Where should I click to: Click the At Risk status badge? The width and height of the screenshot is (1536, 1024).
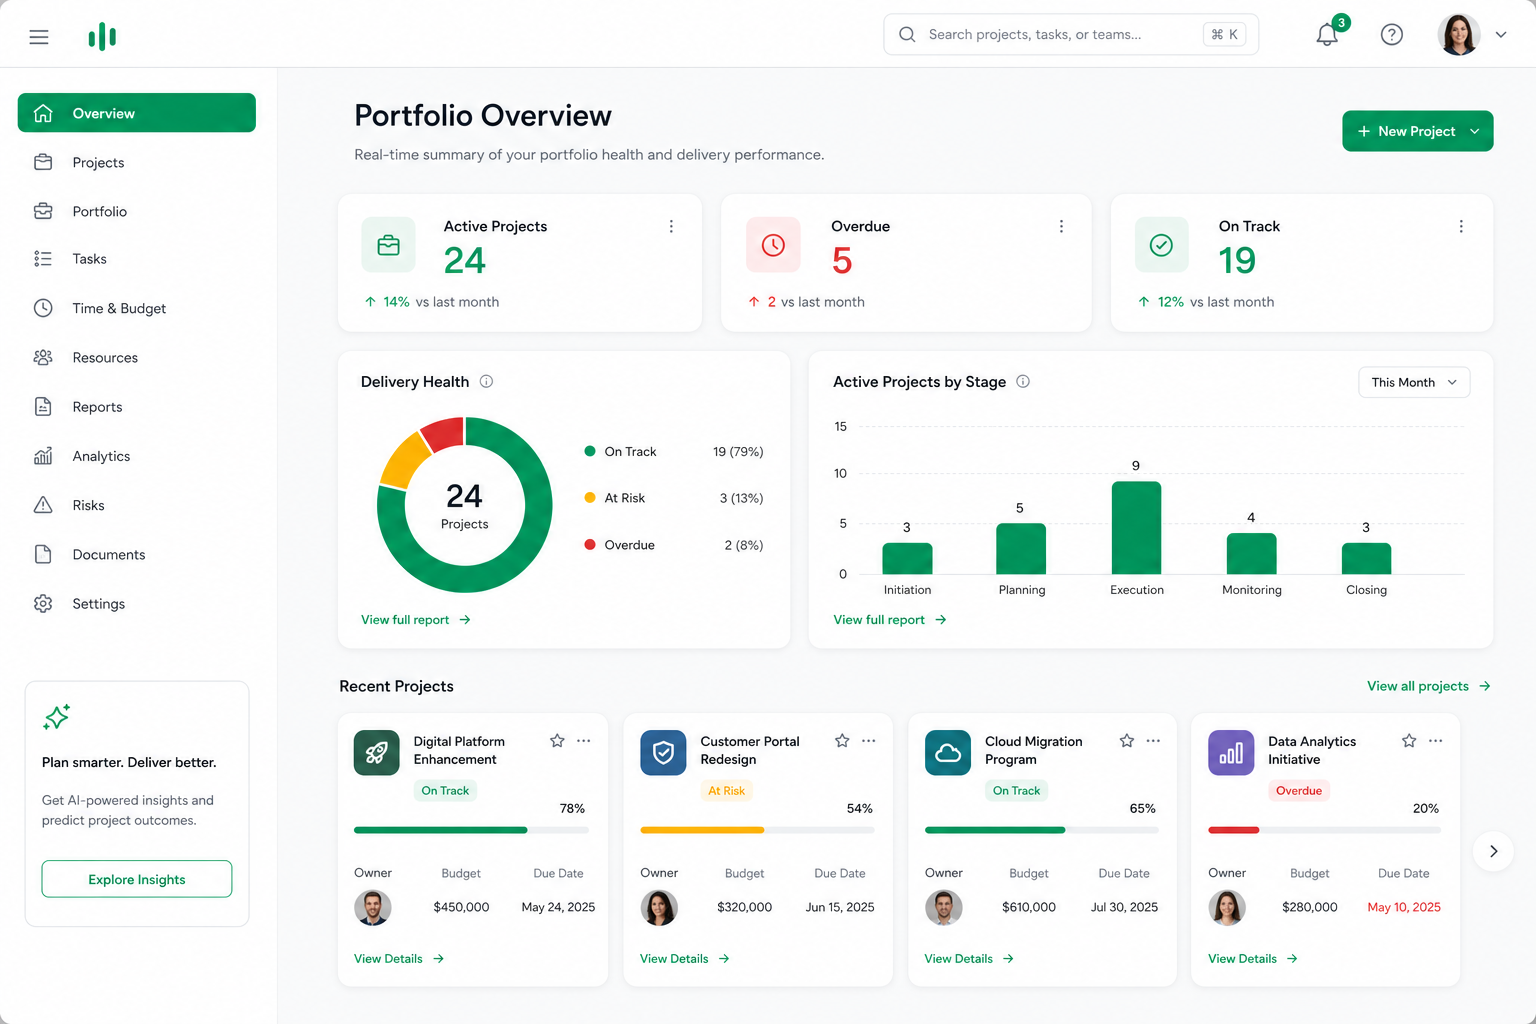pos(727,791)
